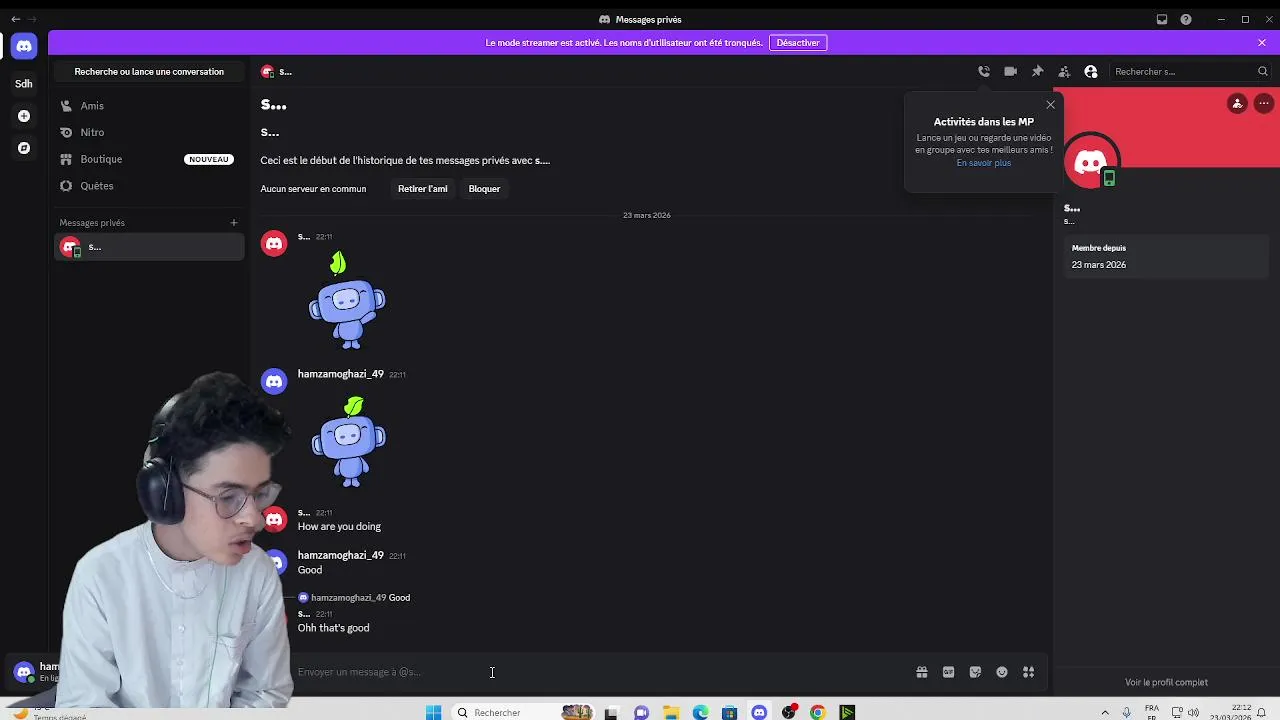Screen dimensions: 1280x720
Task: Click the Bloquer button
Action: (x=484, y=189)
